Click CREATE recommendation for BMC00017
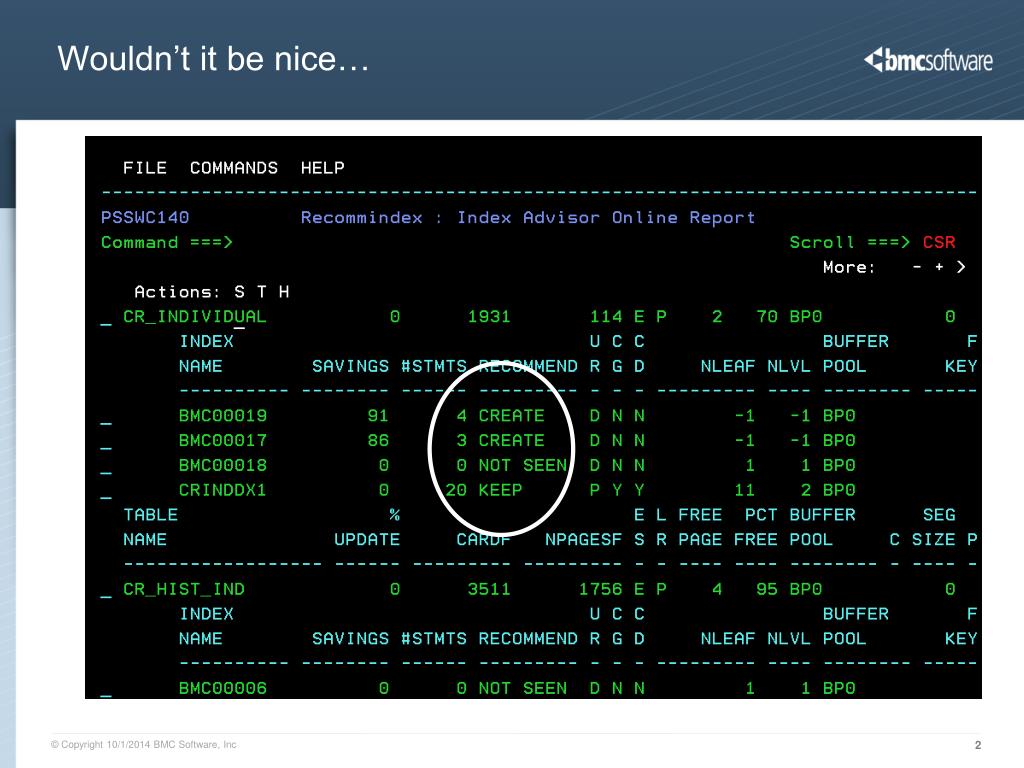1024x768 pixels. tap(511, 440)
